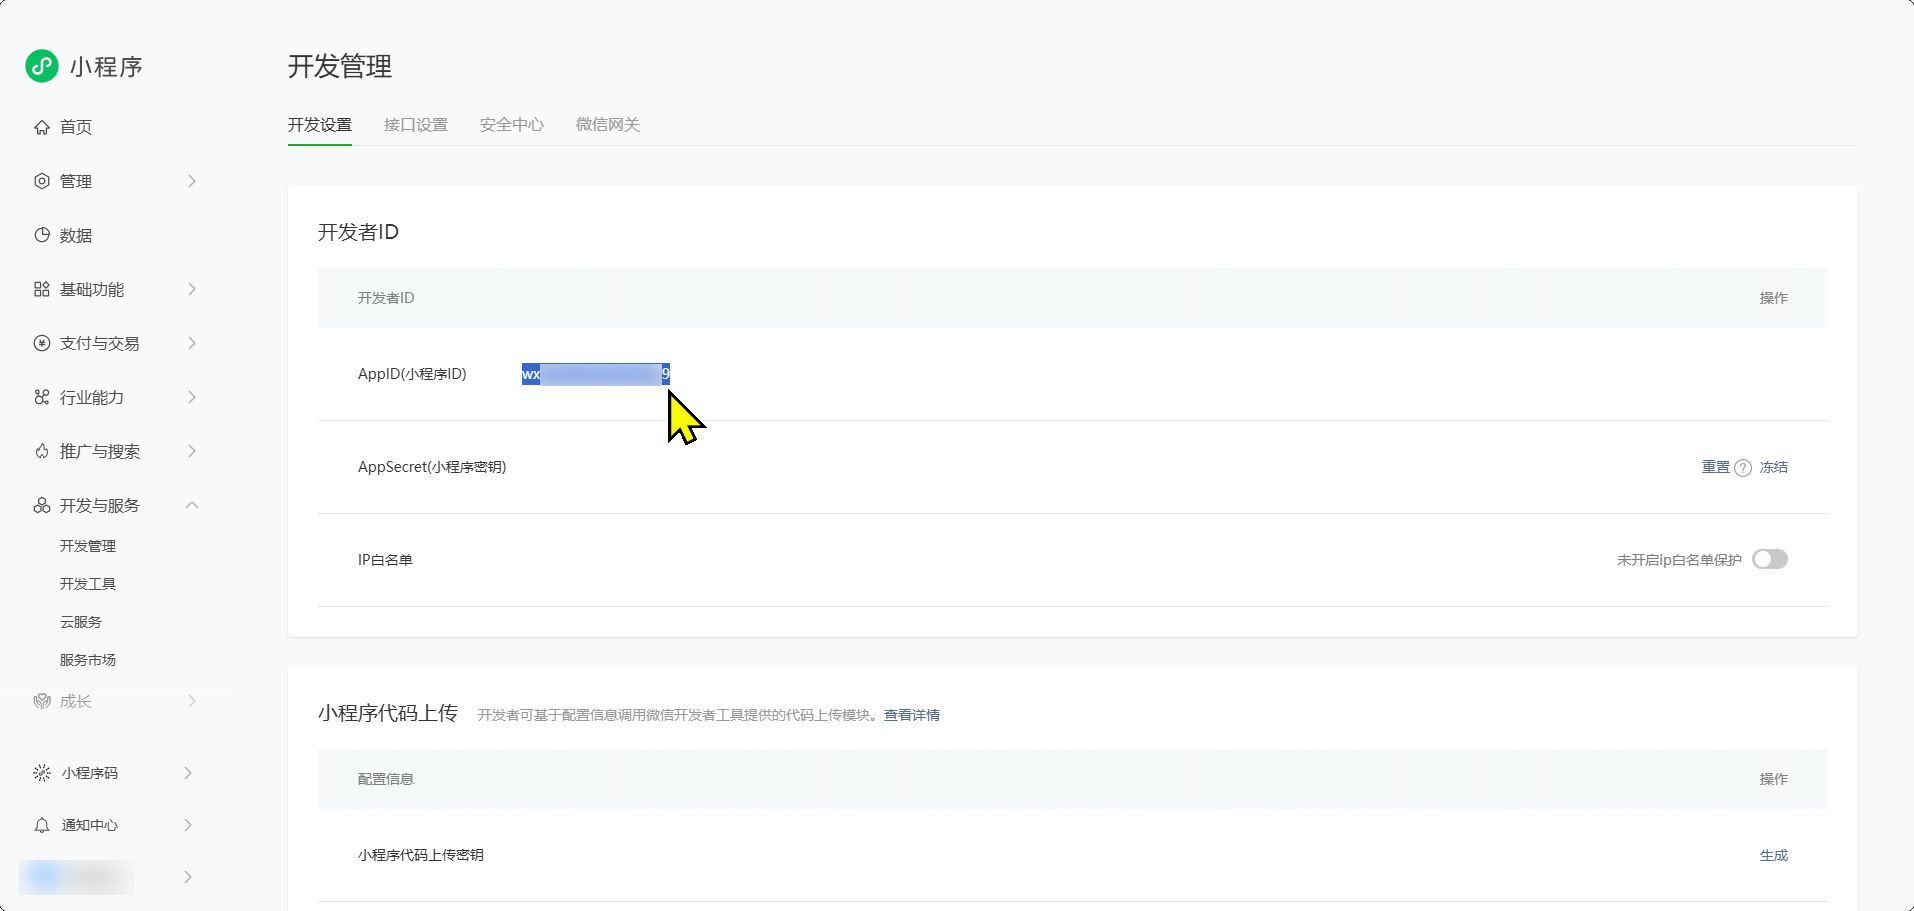Viewport: 1914px width, 911px height.
Task: Click the flame icon beside 推广与搜索
Action: (x=42, y=451)
